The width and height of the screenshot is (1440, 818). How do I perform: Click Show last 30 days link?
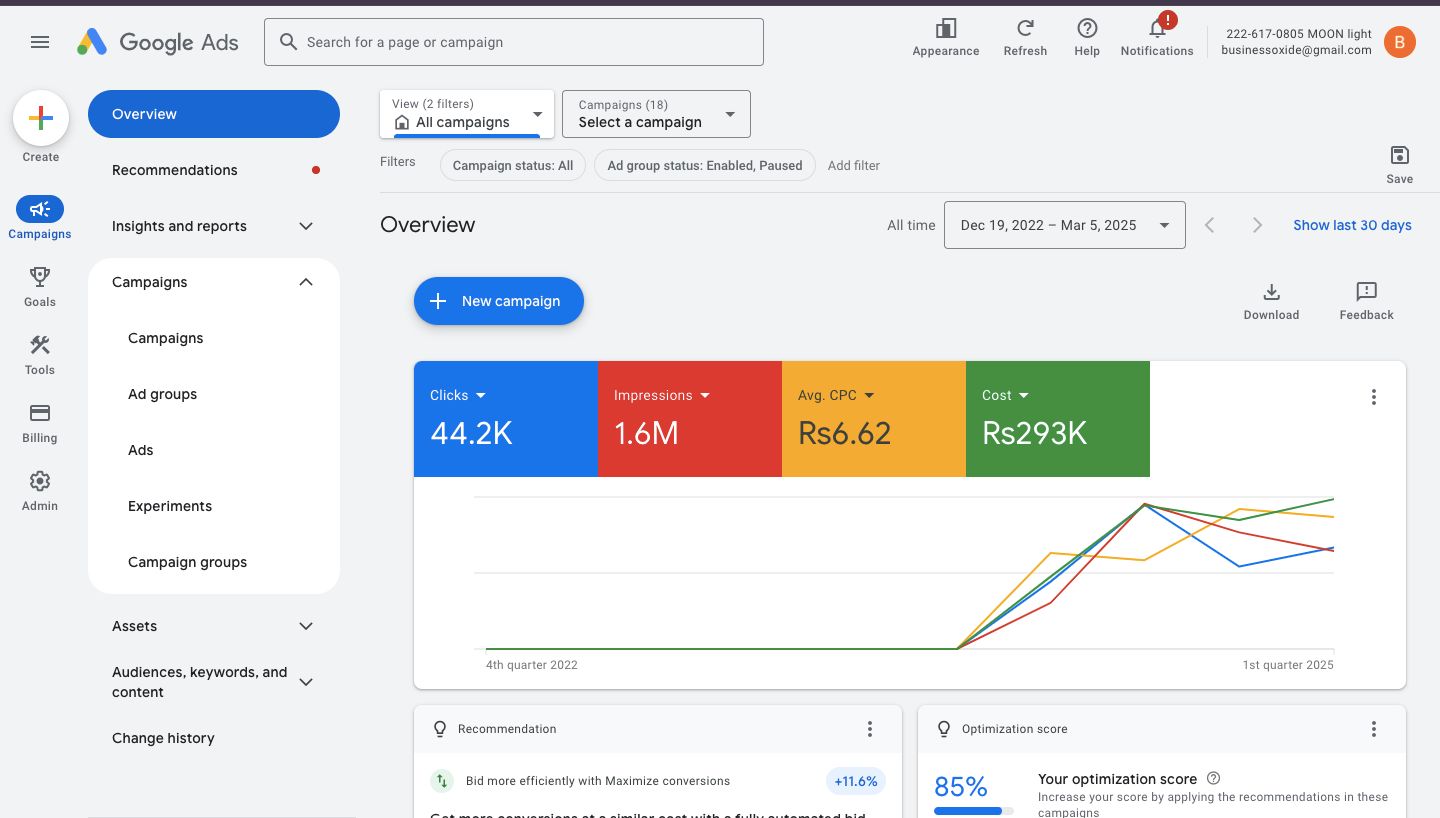point(1352,225)
